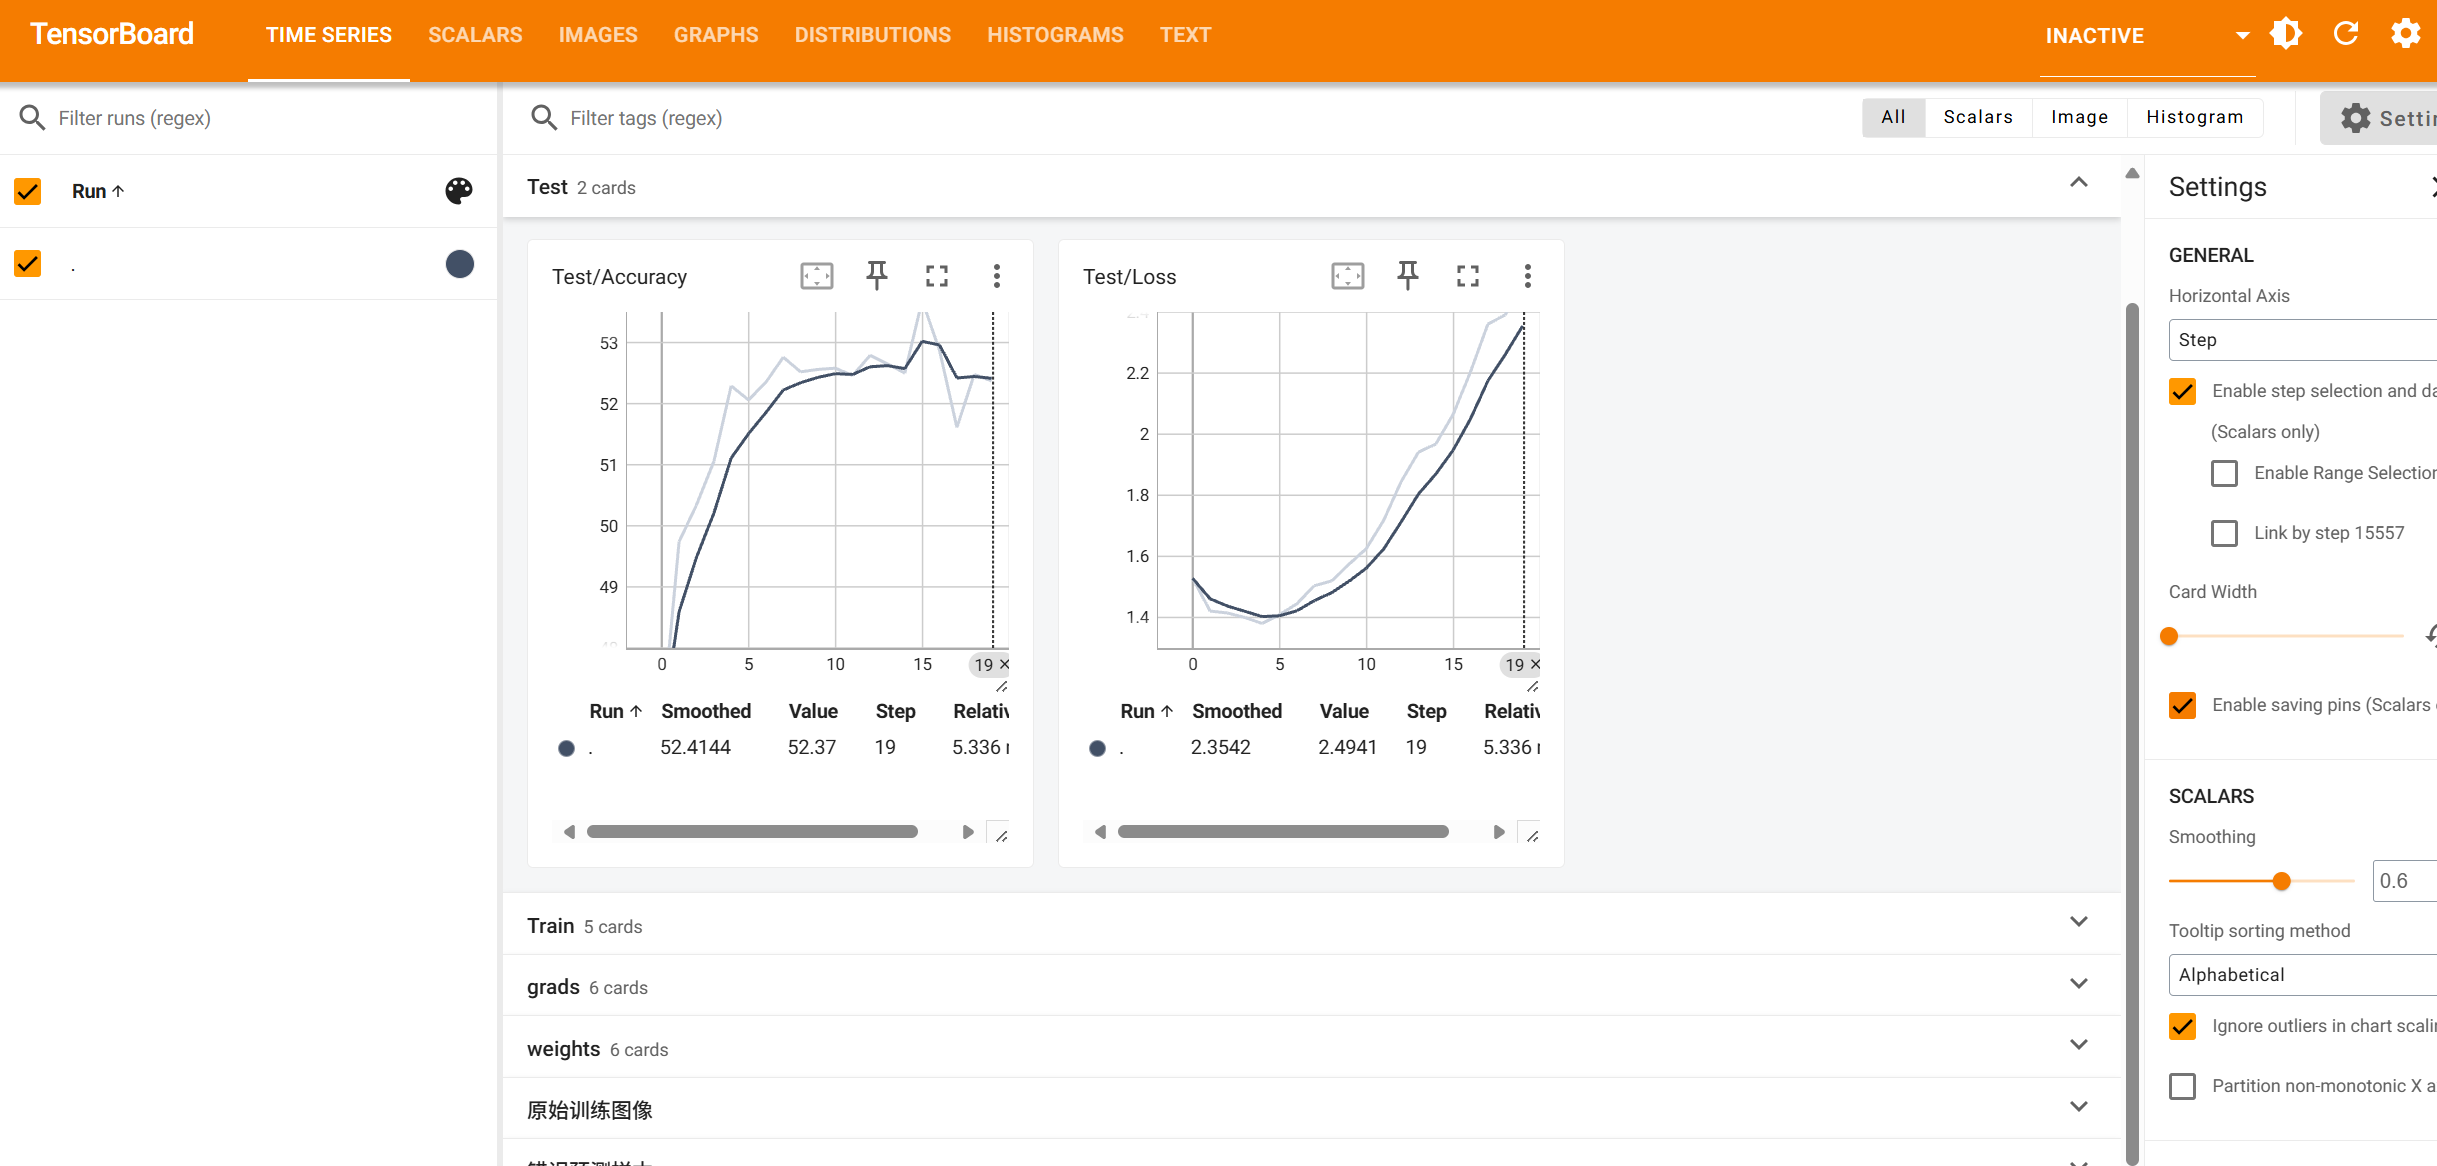Pin the Test/Accuracy card
This screenshot has width=2437, height=1166.
click(x=877, y=276)
